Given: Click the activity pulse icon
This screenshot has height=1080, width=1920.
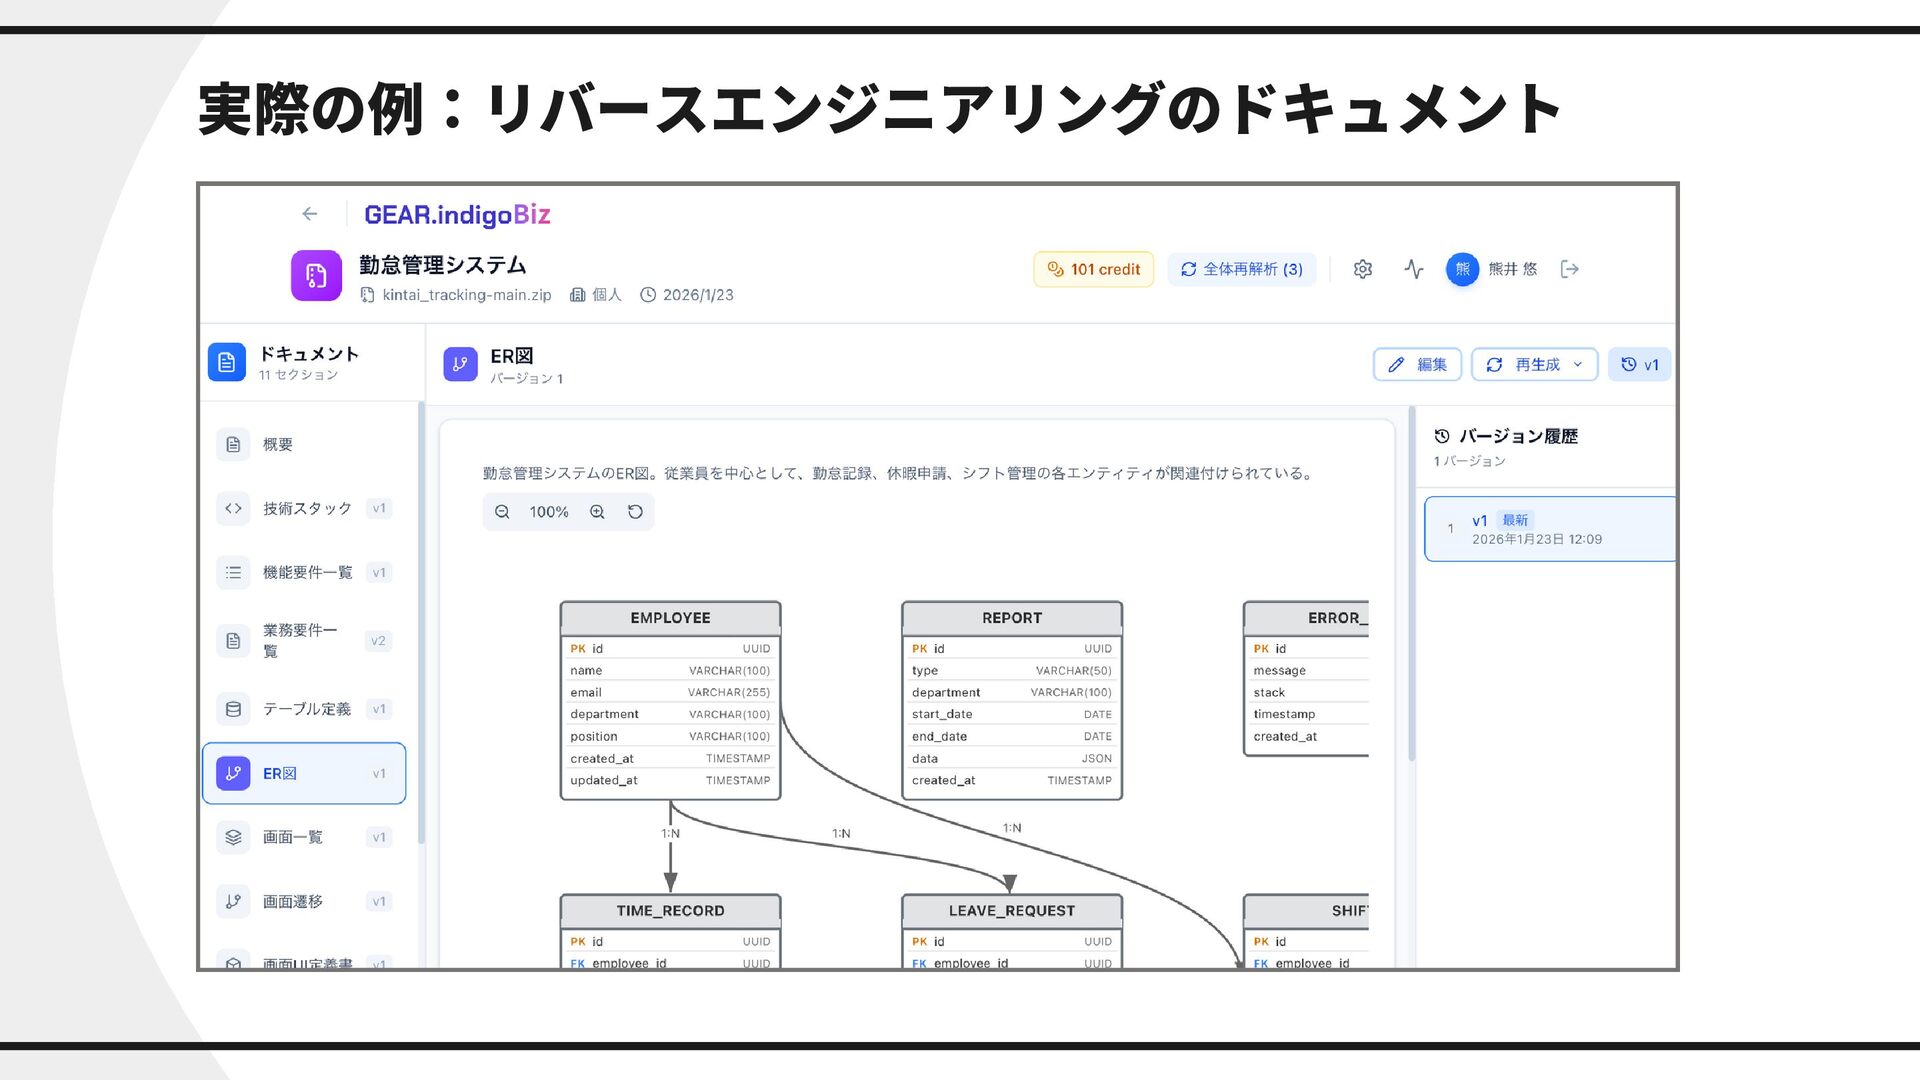Looking at the screenshot, I should 1413,269.
